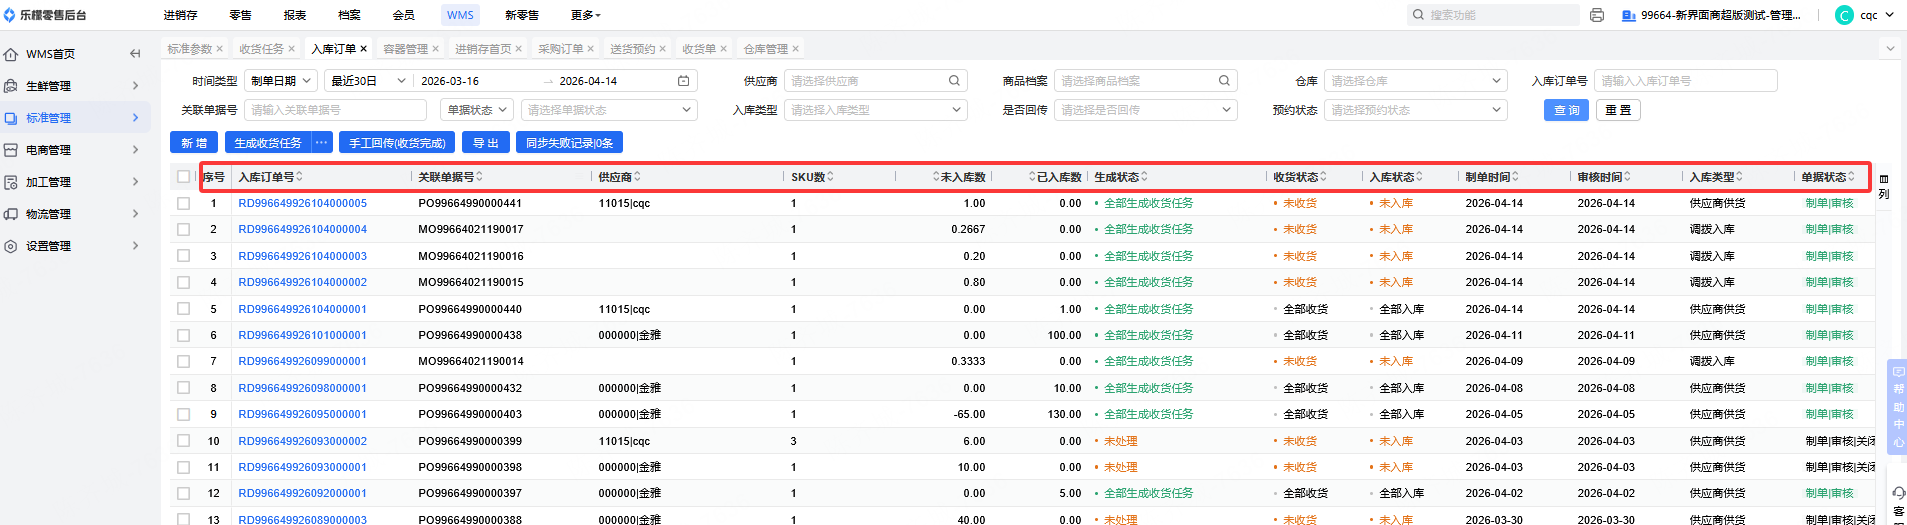Open the 入库类型 dropdown
The height and width of the screenshot is (525, 1907).
coord(876,110)
